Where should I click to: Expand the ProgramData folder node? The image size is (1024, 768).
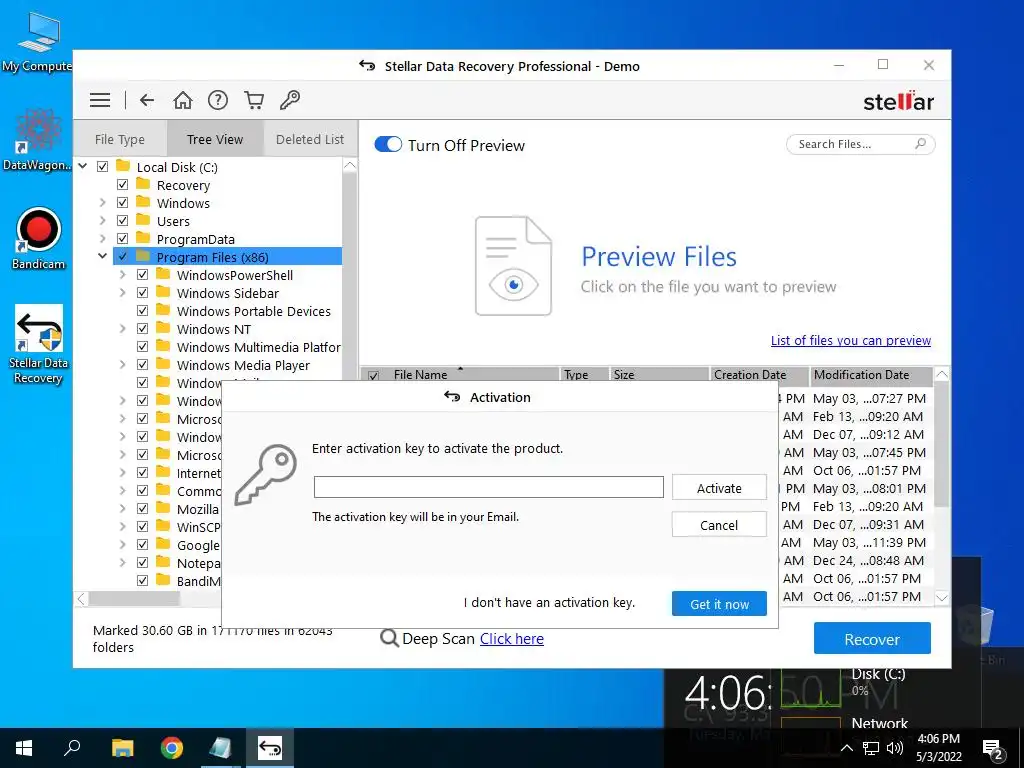(103, 238)
